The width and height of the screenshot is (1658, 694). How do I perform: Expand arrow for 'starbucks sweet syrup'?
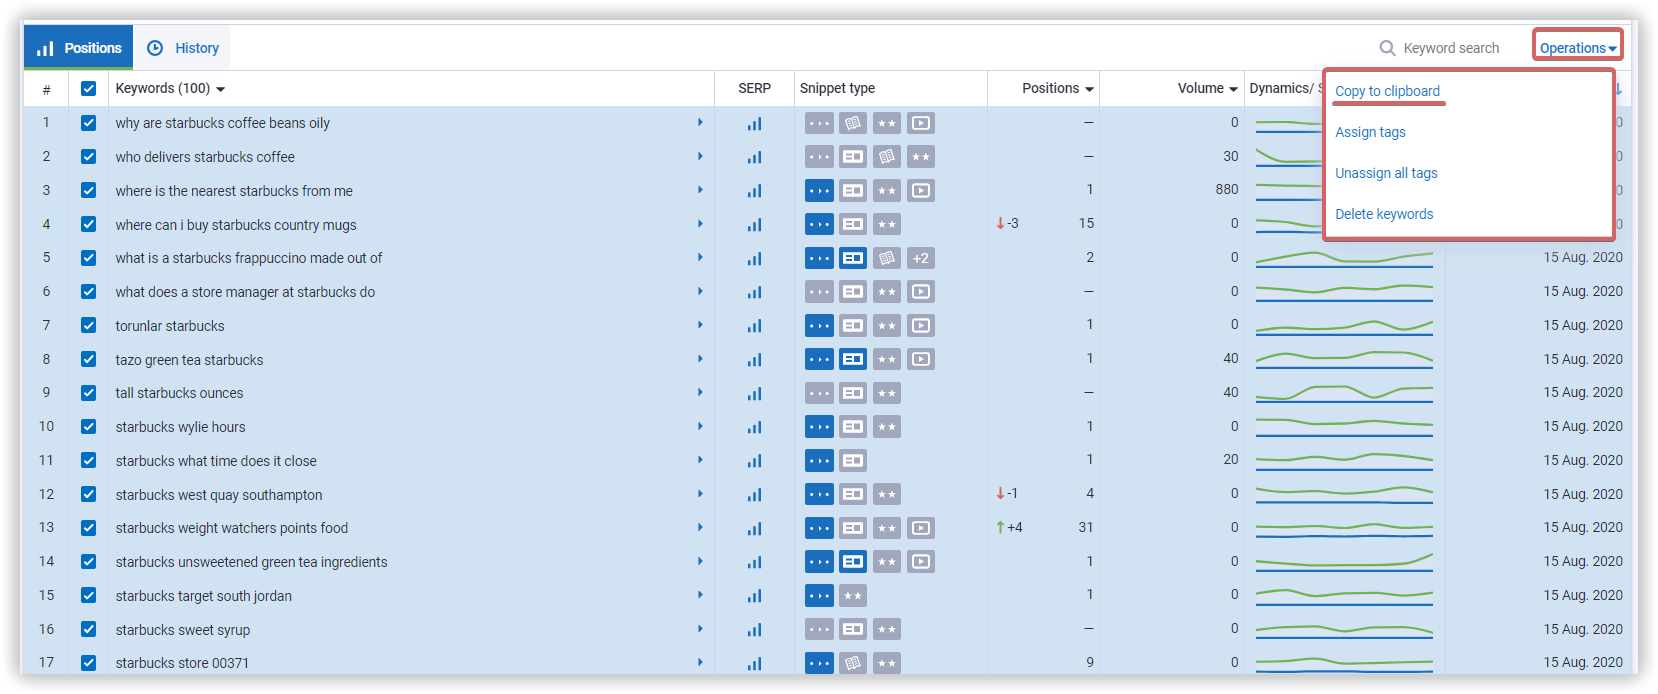(700, 629)
